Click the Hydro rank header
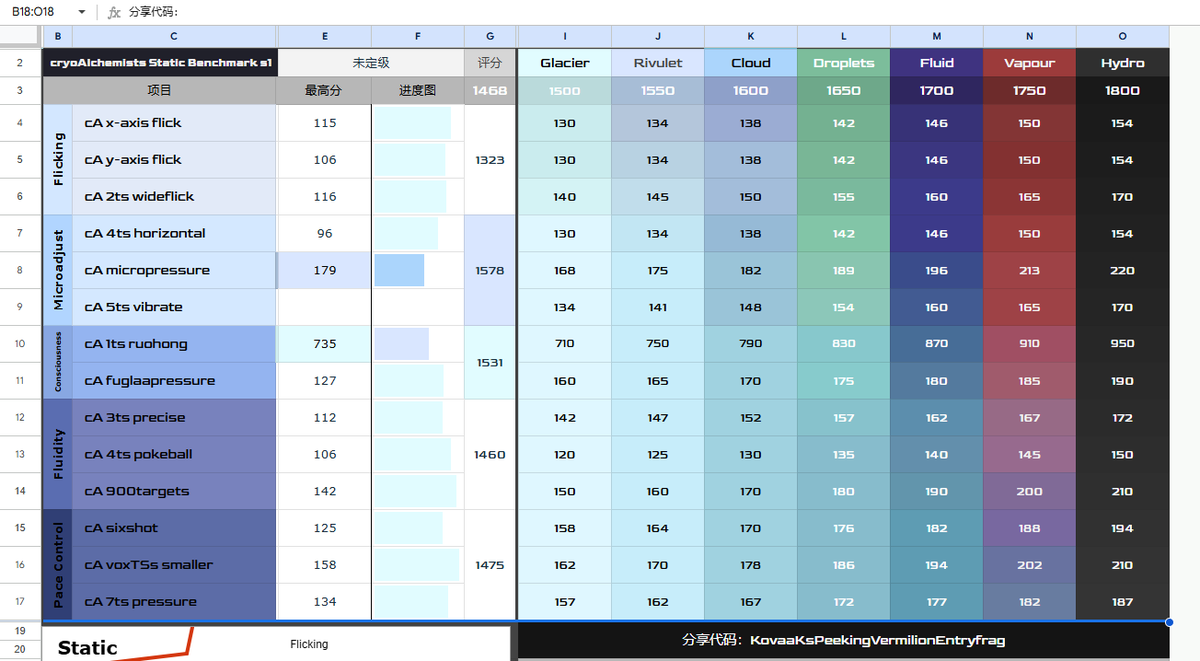1200x661 pixels. [1122, 62]
